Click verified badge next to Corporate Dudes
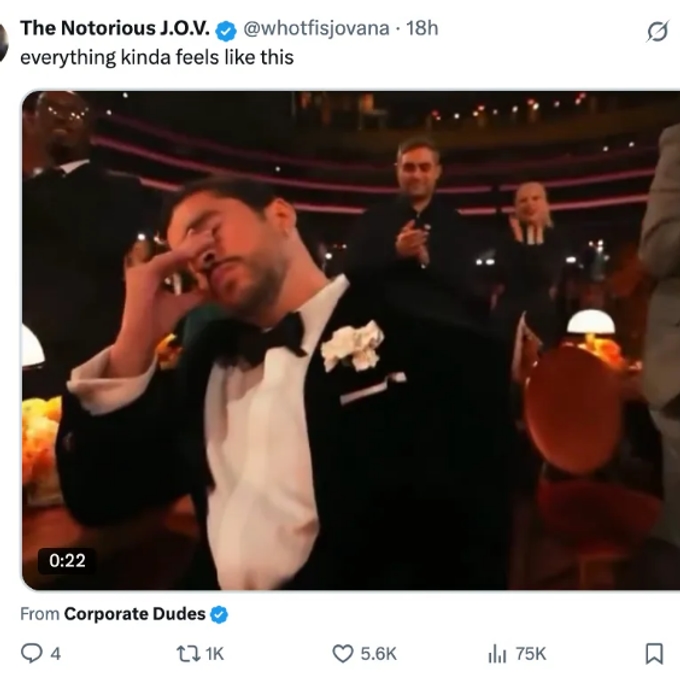The image size is (680, 680). [x=219, y=614]
